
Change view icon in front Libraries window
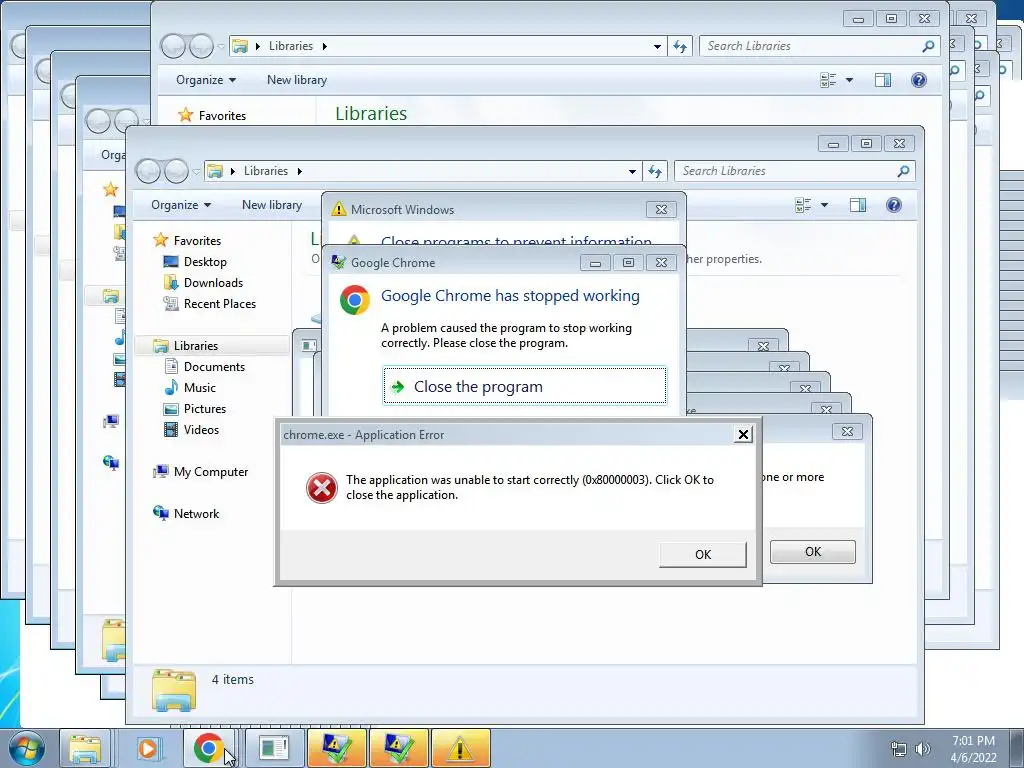[x=803, y=205]
